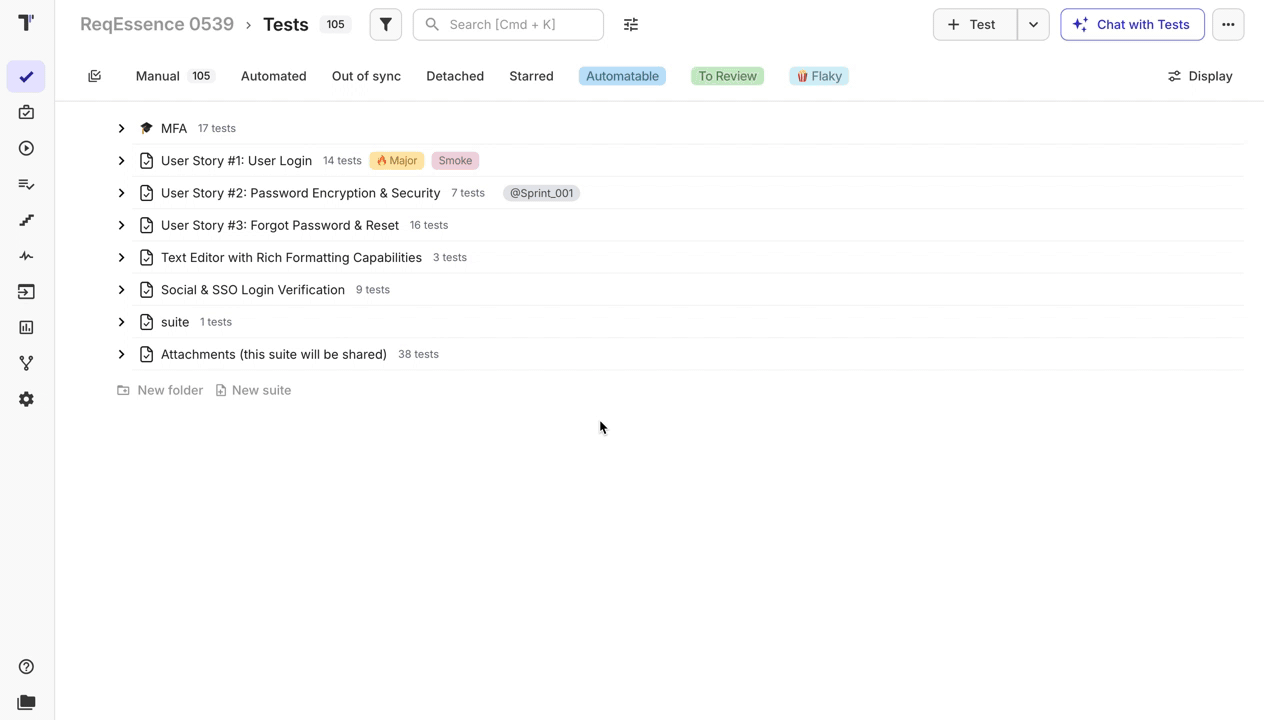Expand User Story #1: User Login
1264x720 pixels.
pyautogui.click(x=121, y=161)
